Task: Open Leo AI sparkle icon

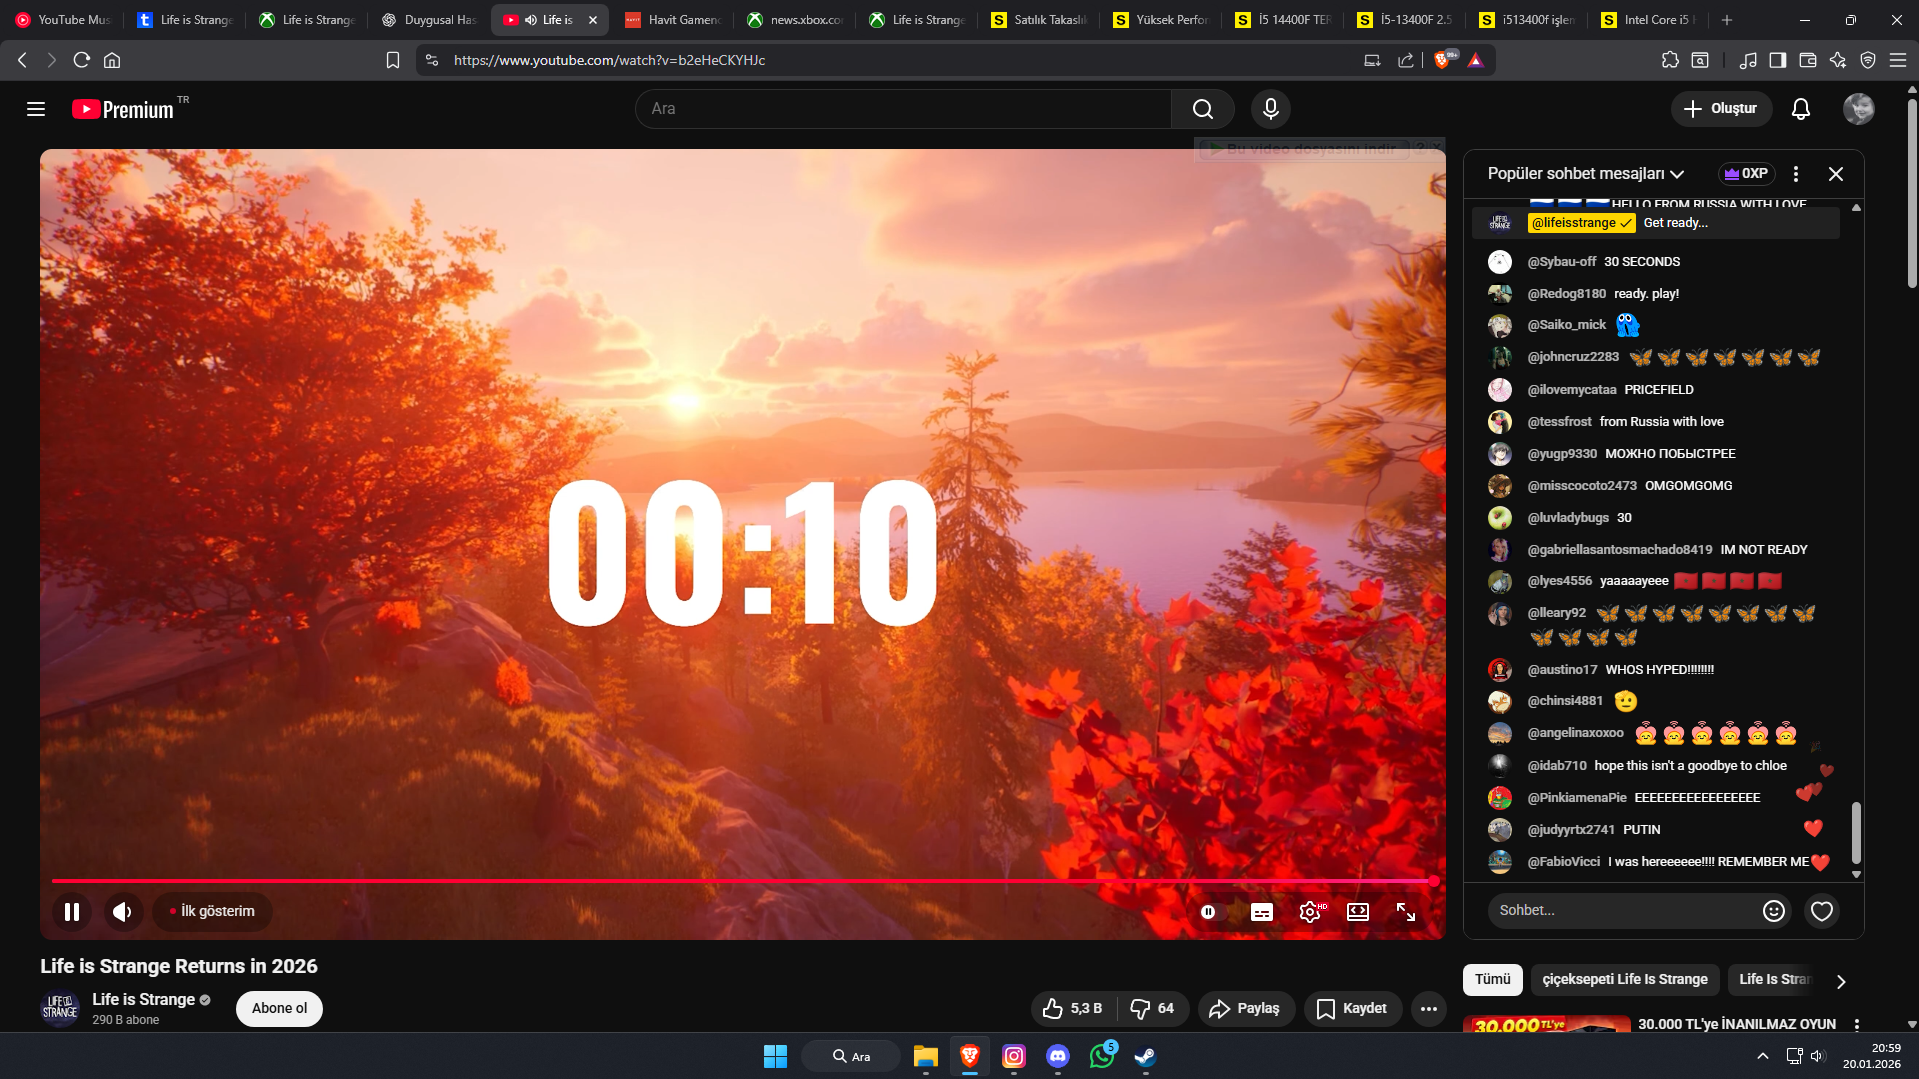Action: coord(1838,60)
